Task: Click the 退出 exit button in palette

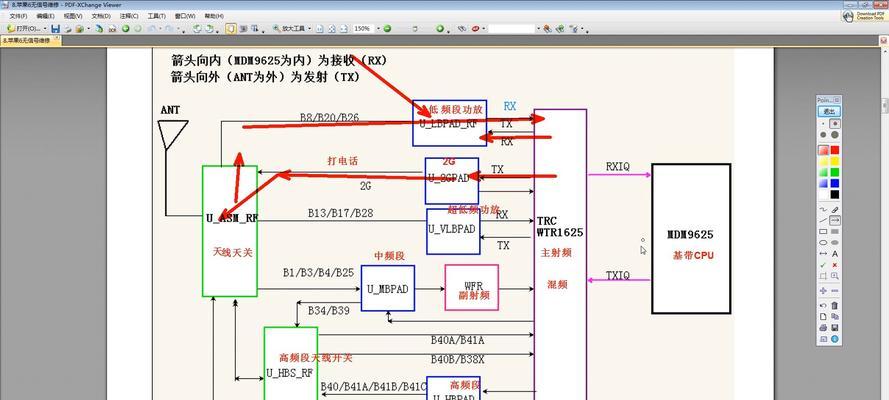Action: [x=829, y=112]
